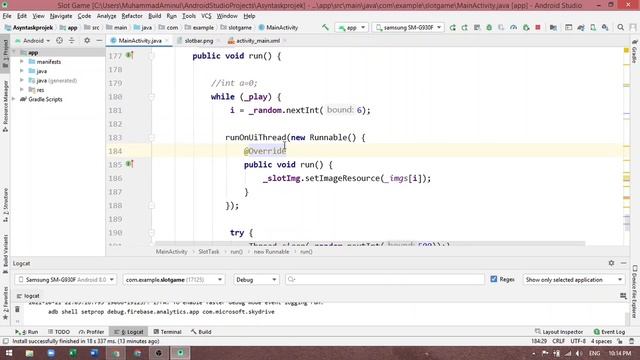Toggle the fold marker on line 180
The height and width of the screenshot is (360, 640).
click(151, 97)
